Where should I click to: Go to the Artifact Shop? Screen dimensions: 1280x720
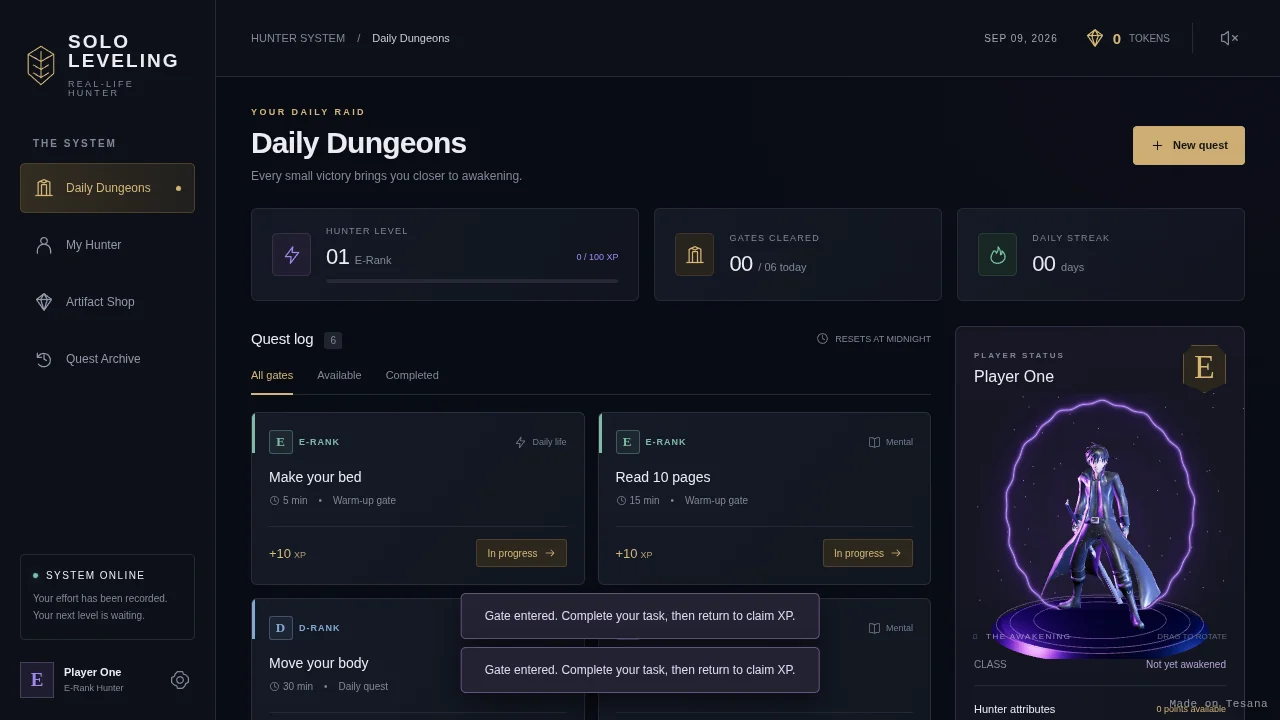point(107,302)
